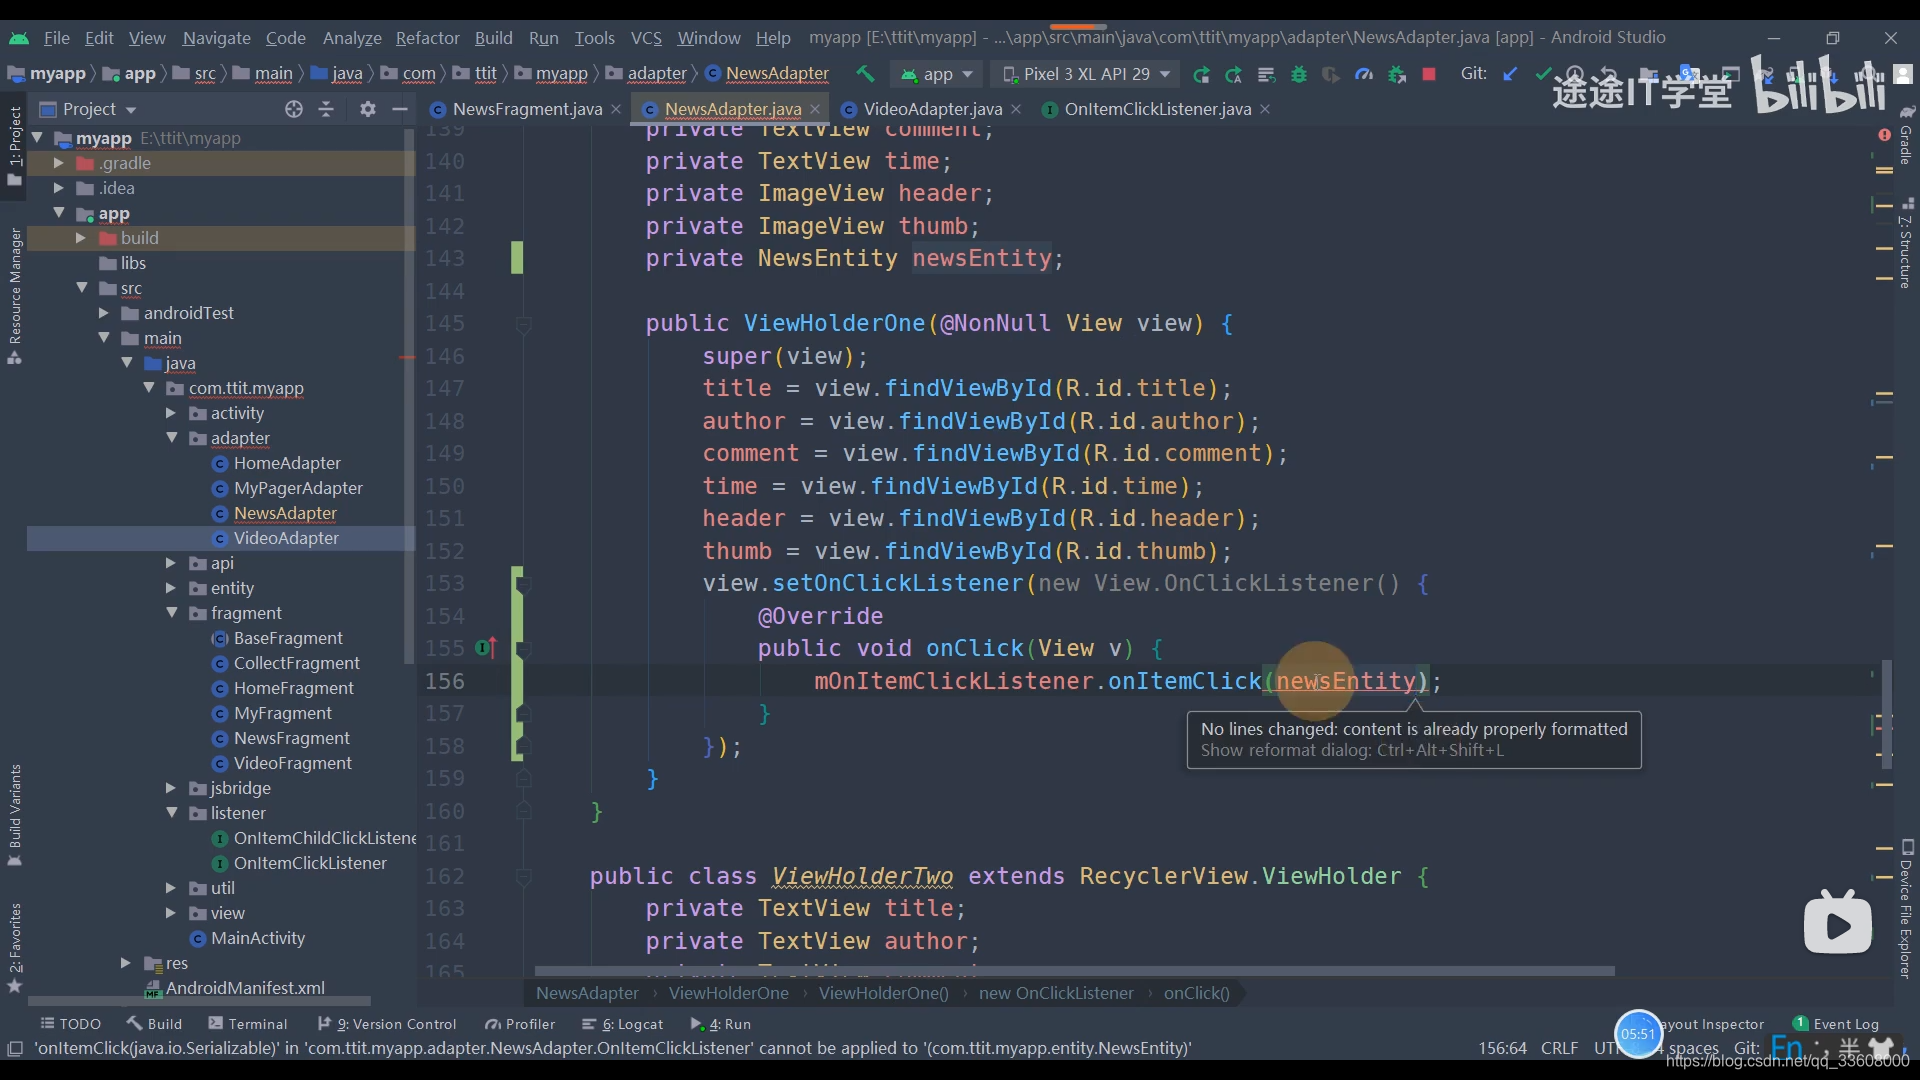Screen dimensions: 1920x1080
Task: Click the fold marker at line 145
Action: (523, 324)
